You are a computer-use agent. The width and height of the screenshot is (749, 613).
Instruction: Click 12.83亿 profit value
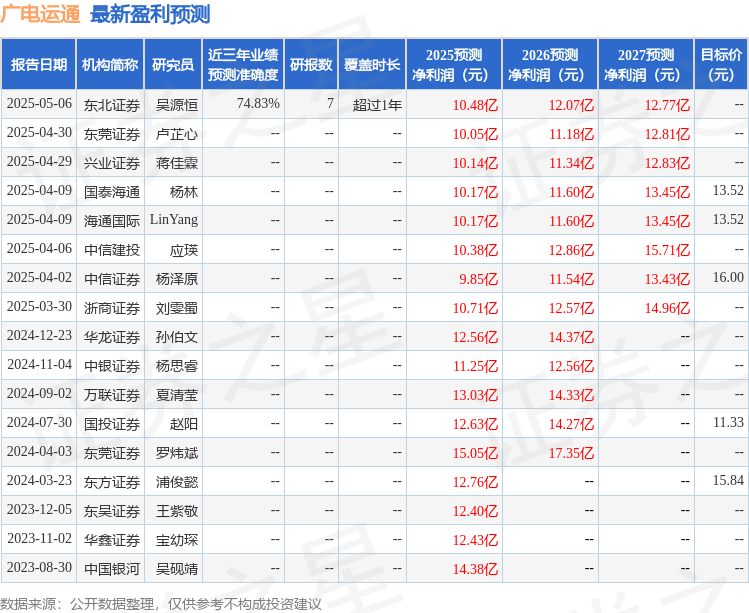pyautogui.click(x=667, y=163)
